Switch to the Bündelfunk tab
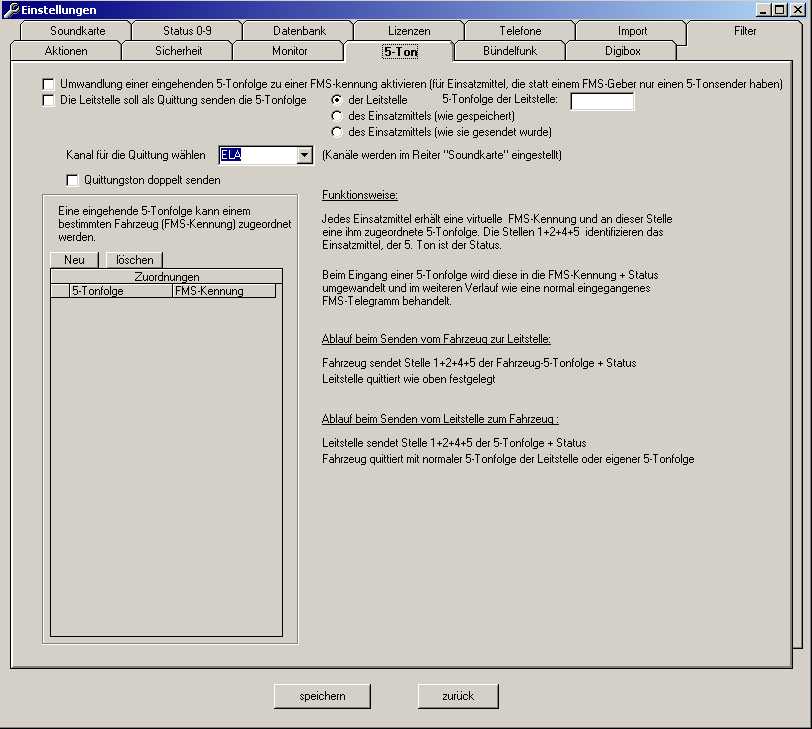Screen dimensions: 812x729 pyautogui.click(x=509, y=50)
